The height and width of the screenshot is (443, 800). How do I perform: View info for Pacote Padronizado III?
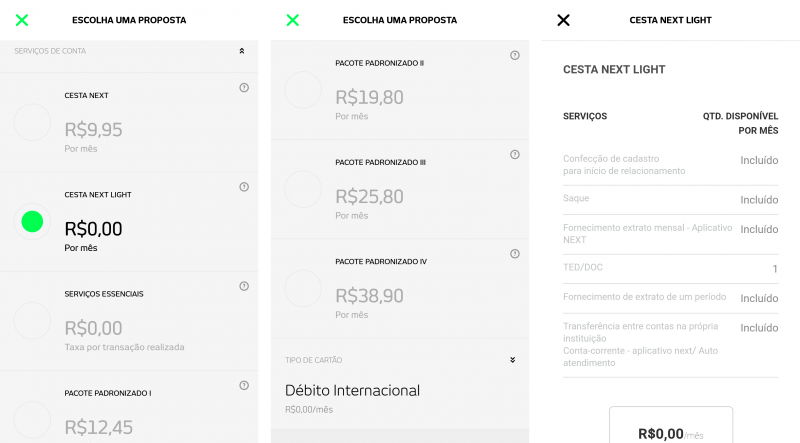point(515,154)
